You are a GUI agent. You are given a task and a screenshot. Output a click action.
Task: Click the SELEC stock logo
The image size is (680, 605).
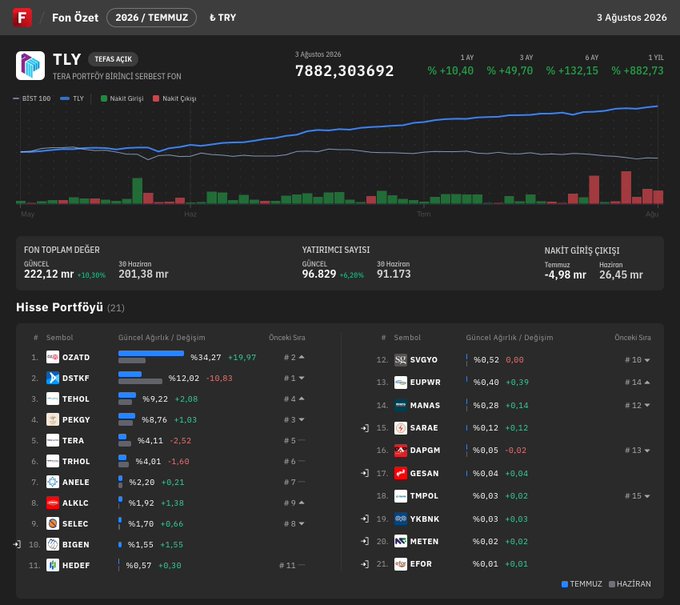[52, 523]
